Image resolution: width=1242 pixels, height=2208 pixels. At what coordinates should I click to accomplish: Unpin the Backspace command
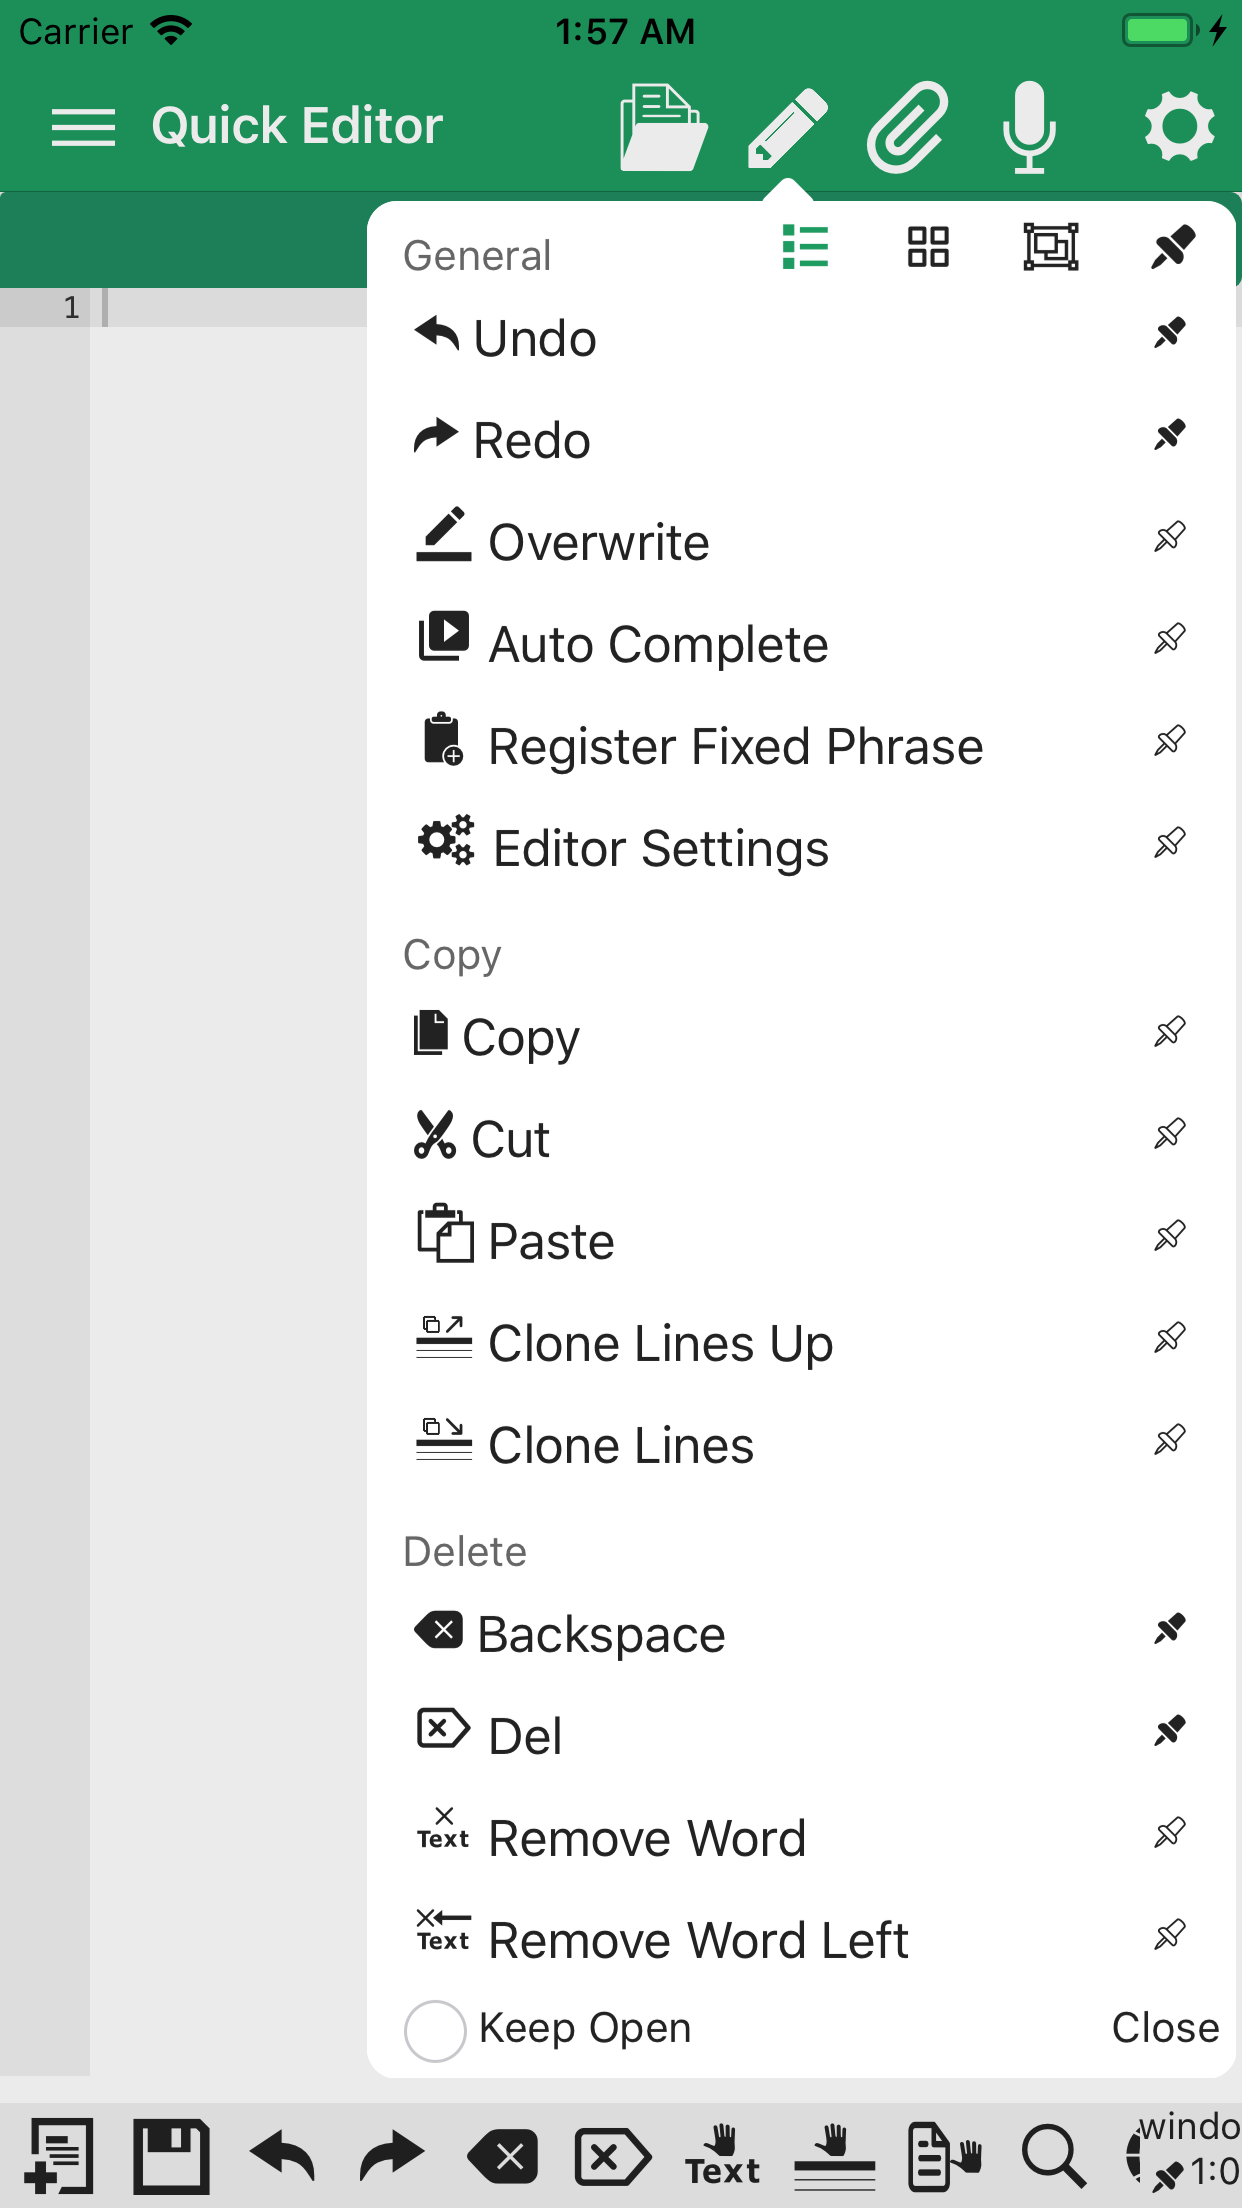coord(1169,1630)
